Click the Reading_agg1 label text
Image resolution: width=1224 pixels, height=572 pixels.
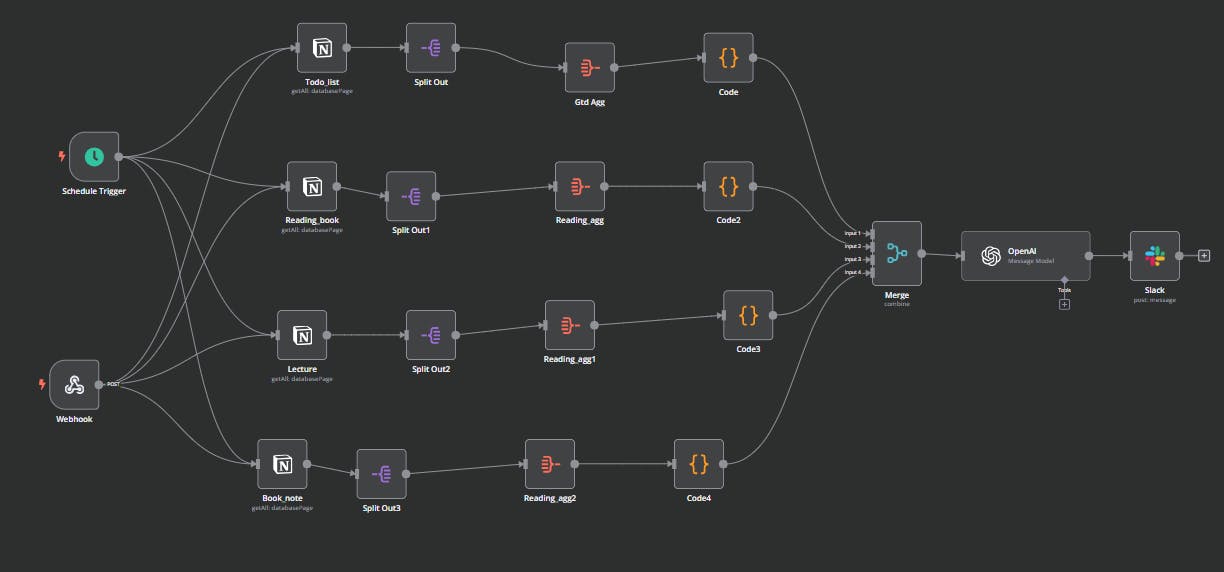(x=570, y=359)
